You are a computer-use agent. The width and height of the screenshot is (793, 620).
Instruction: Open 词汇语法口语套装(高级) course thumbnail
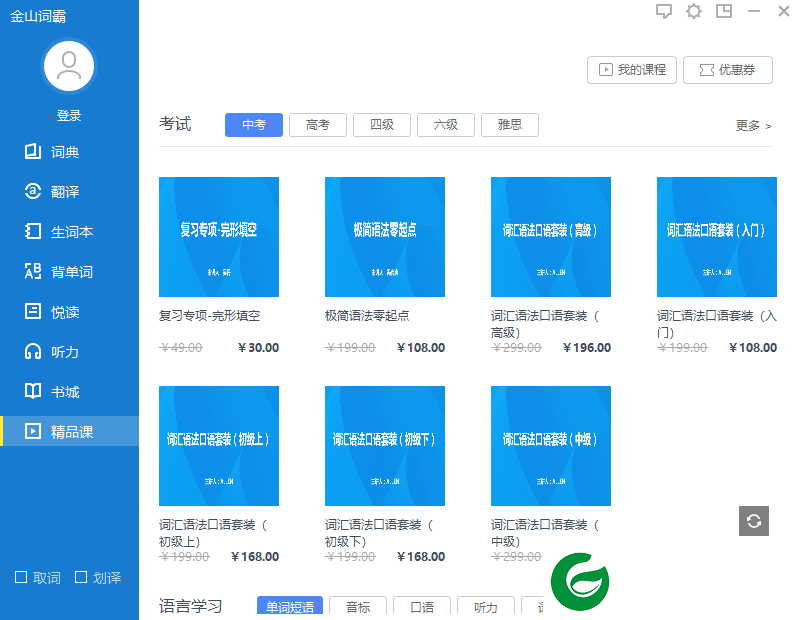pos(551,237)
